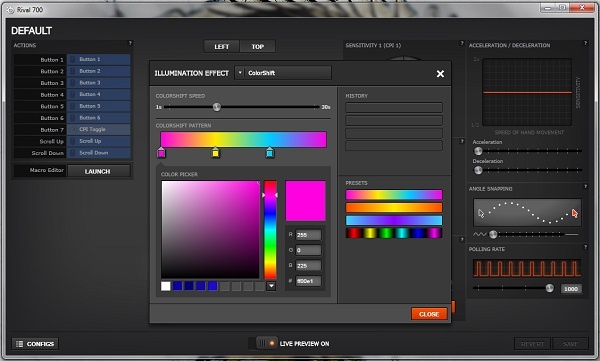Select the first History slot
Image resolution: width=600 pixels, height=361 pixels.
(x=394, y=107)
